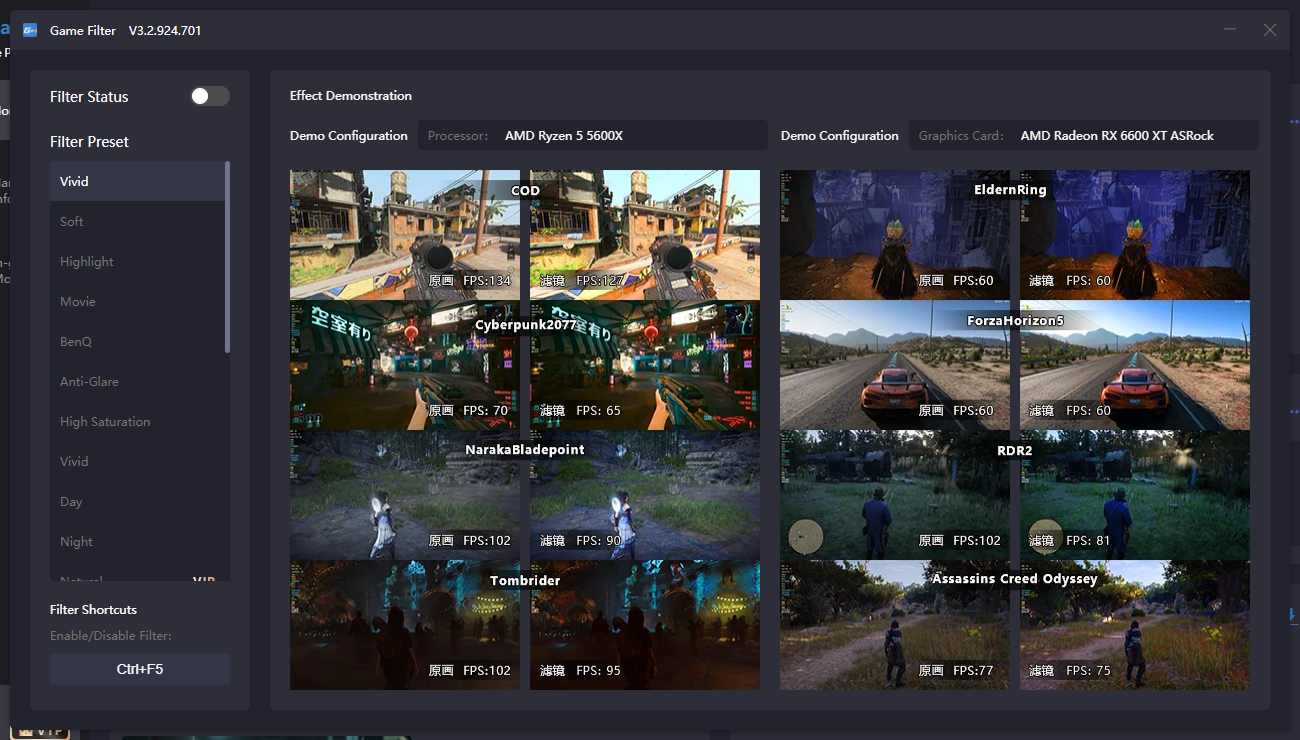Open Cyberpunk2077 filtered thumbnail with FPS: 65
The width and height of the screenshot is (1300, 740).
click(x=645, y=365)
